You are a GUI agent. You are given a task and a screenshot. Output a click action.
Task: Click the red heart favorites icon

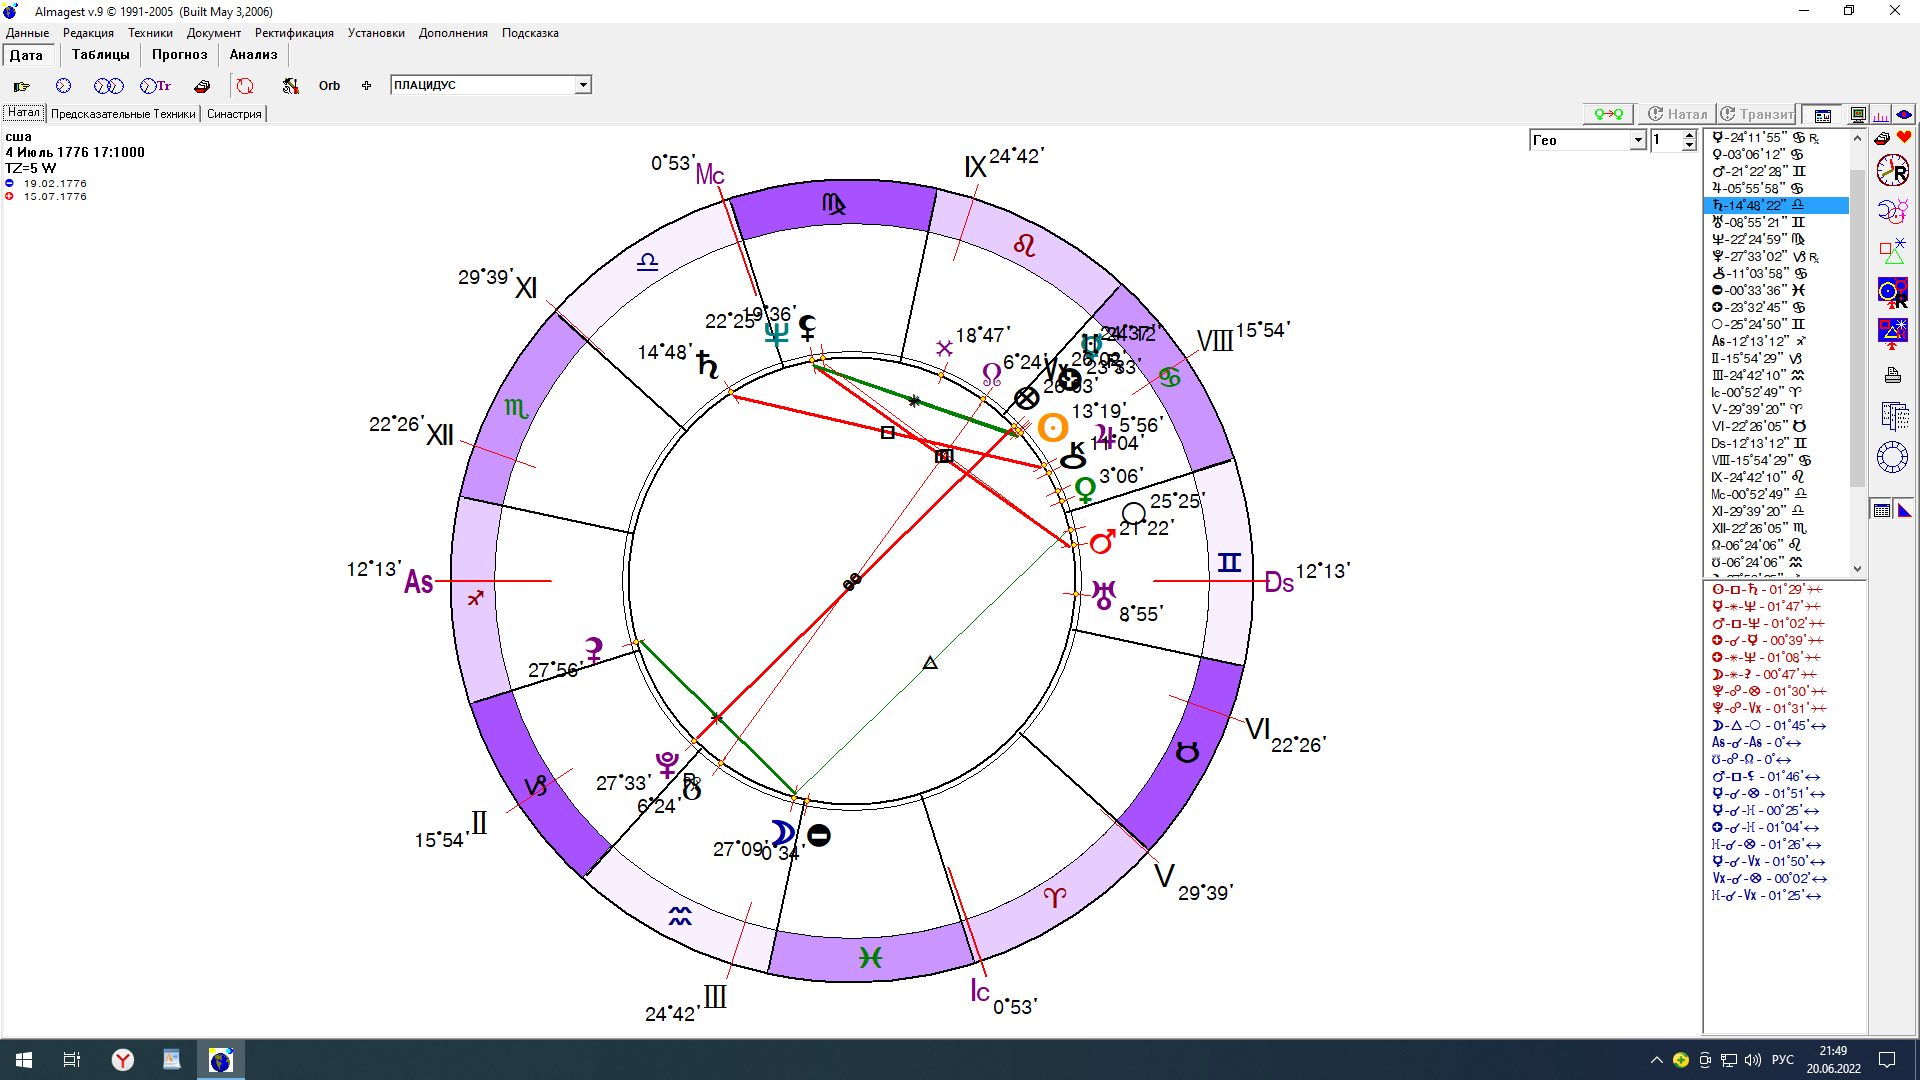1904,137
